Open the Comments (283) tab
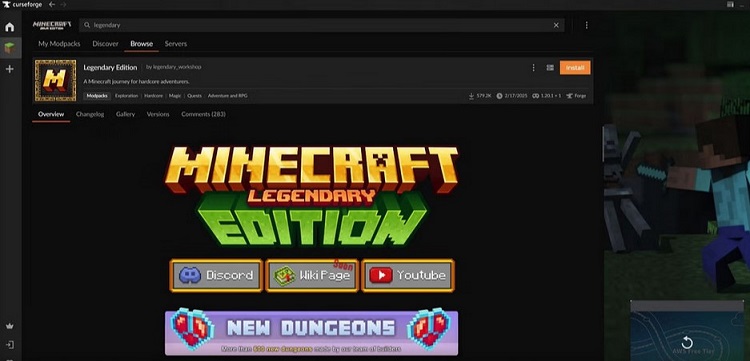This screenshot has height=361, width=750. coord(203,114)
